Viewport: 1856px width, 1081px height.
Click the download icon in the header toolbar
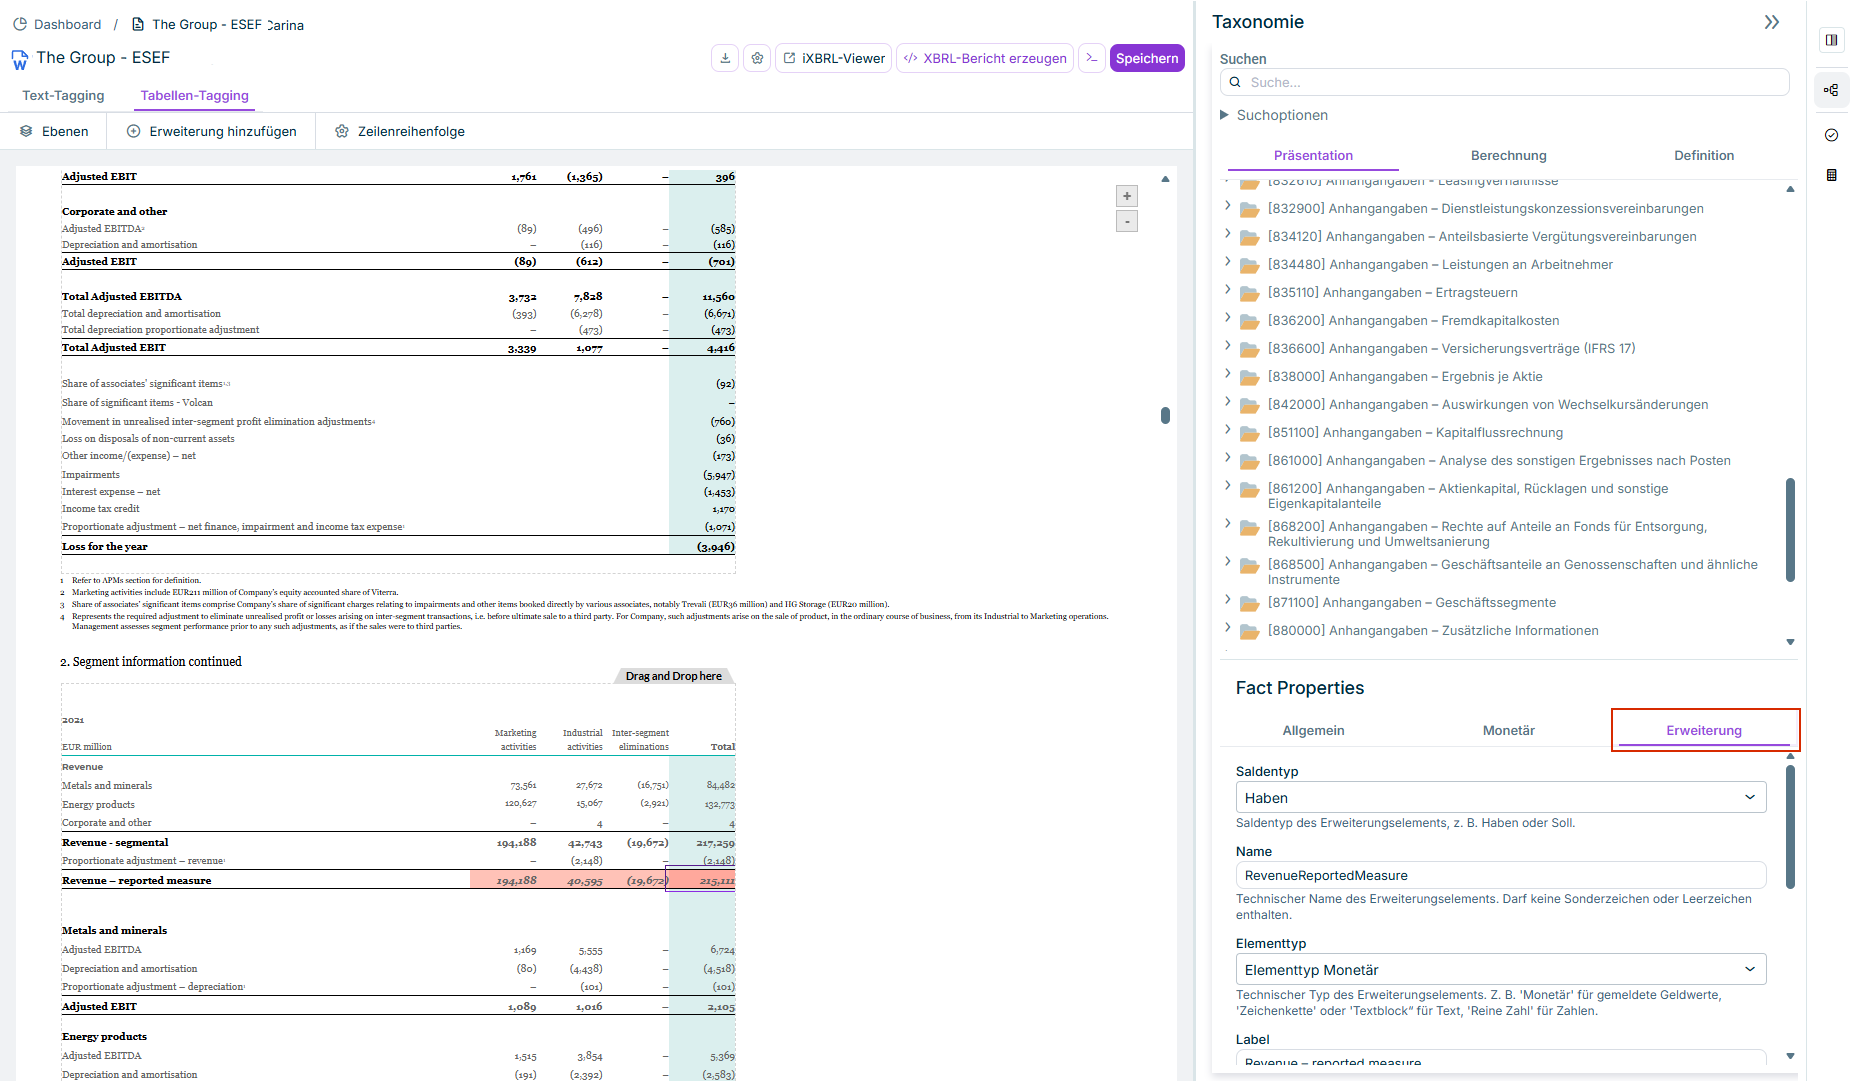[x=725, y=58]
